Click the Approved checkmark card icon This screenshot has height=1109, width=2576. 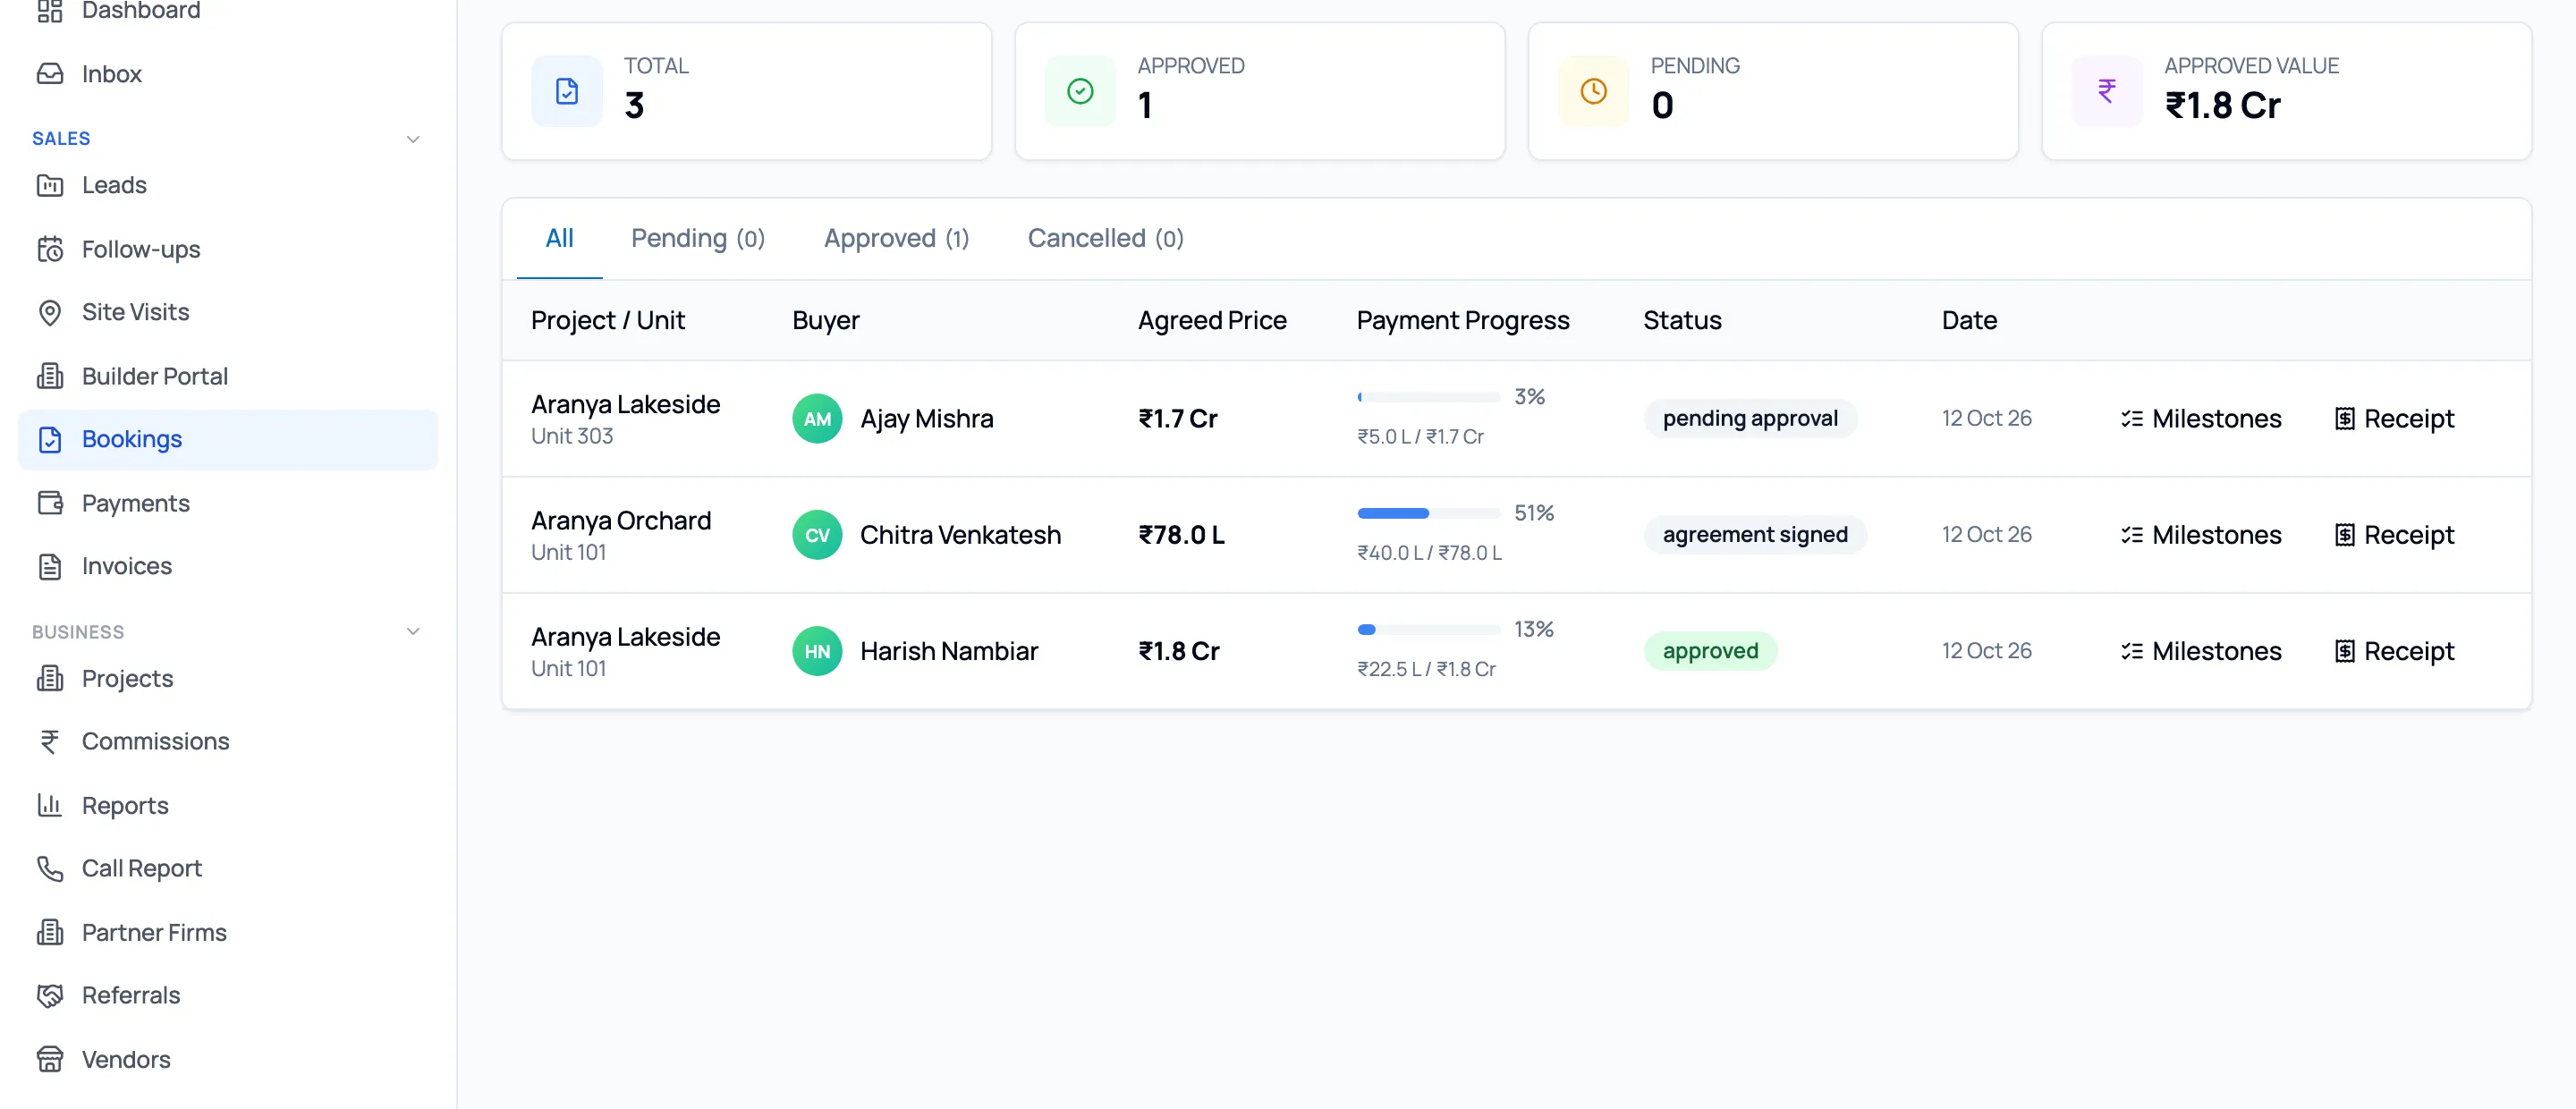click(x=1081, y=91)
